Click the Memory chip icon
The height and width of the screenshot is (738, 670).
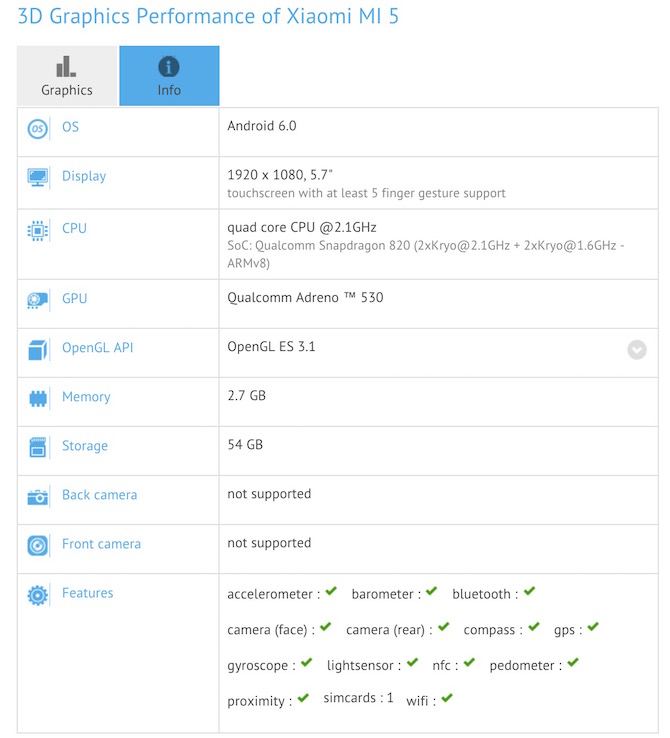tap(38, 398)
